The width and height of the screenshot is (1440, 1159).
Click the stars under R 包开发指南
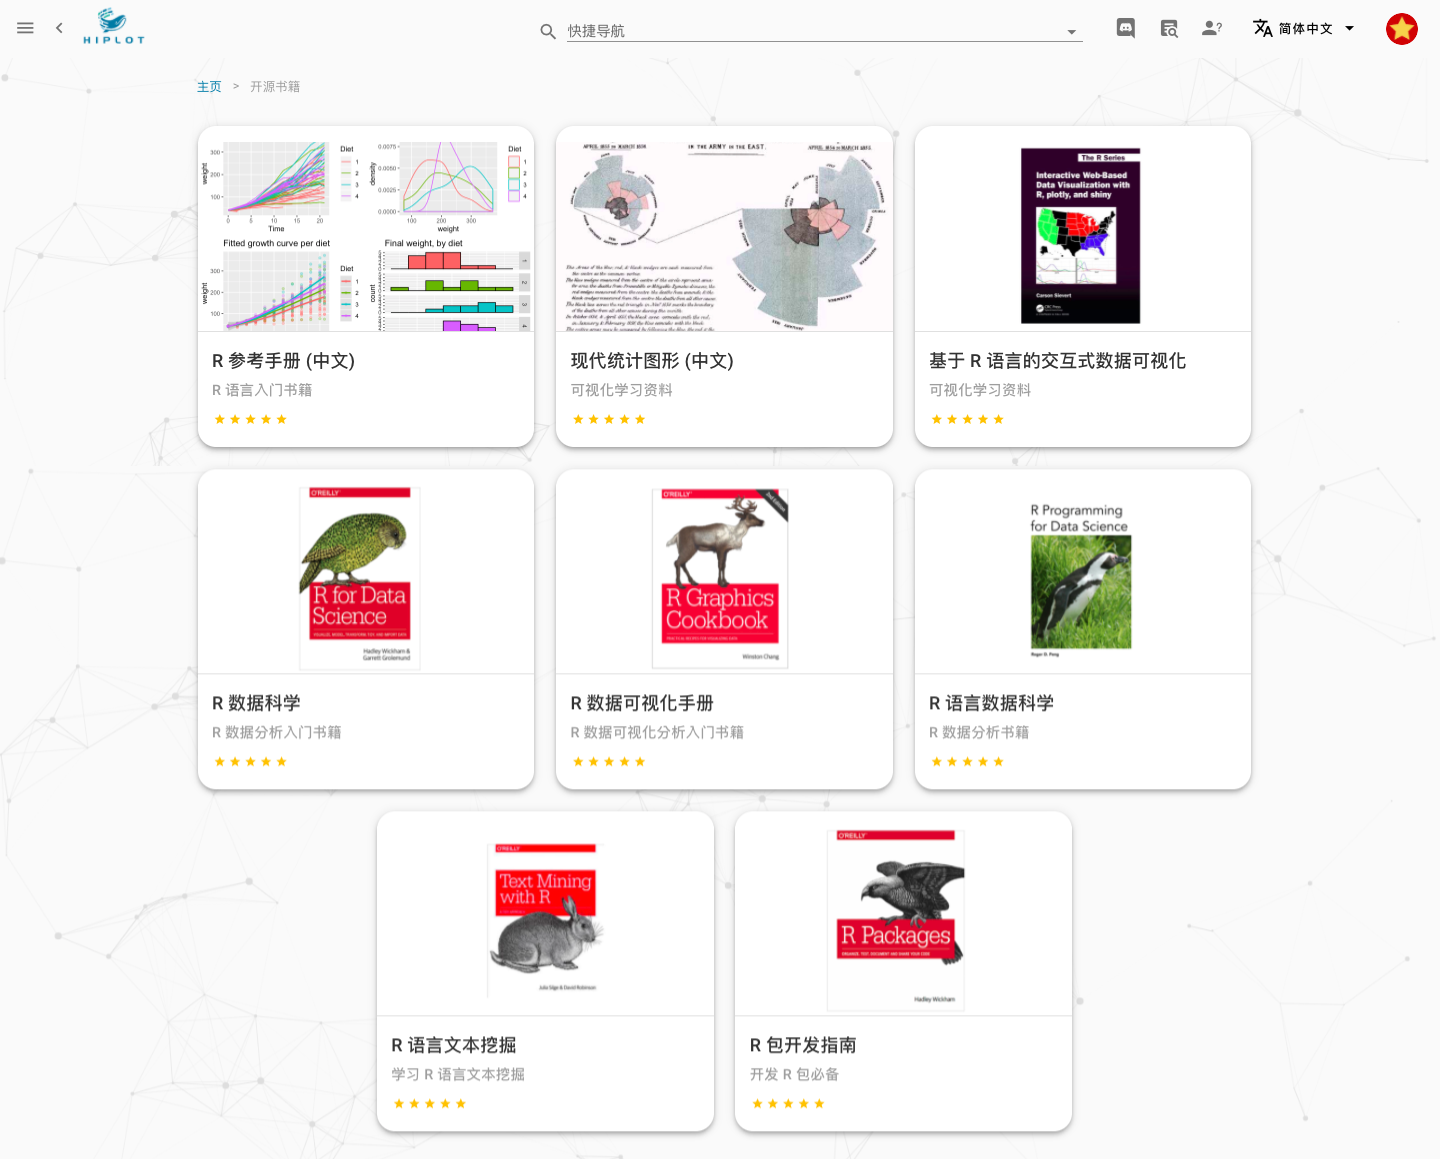[x=788, y=1103]
